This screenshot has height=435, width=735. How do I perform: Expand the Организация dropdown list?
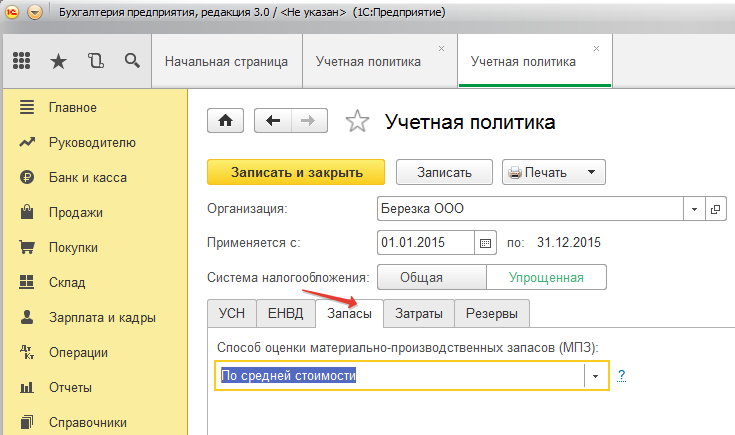[x=695, y=209]
